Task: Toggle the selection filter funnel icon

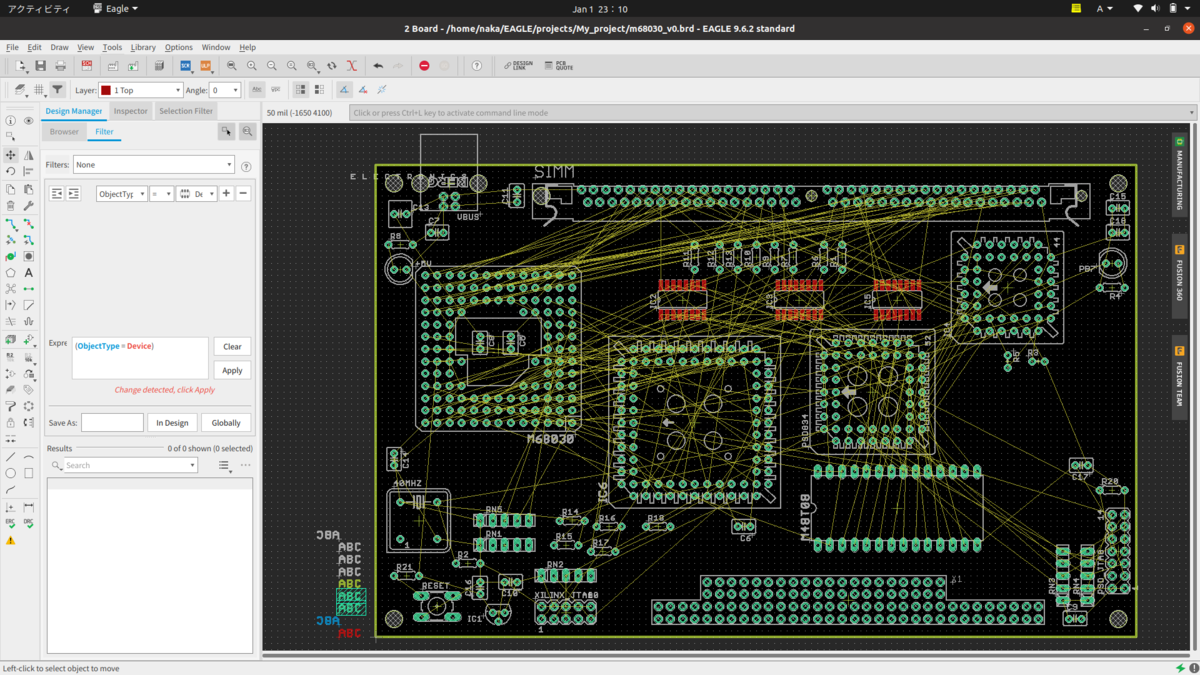Action: tap(57, 90)
